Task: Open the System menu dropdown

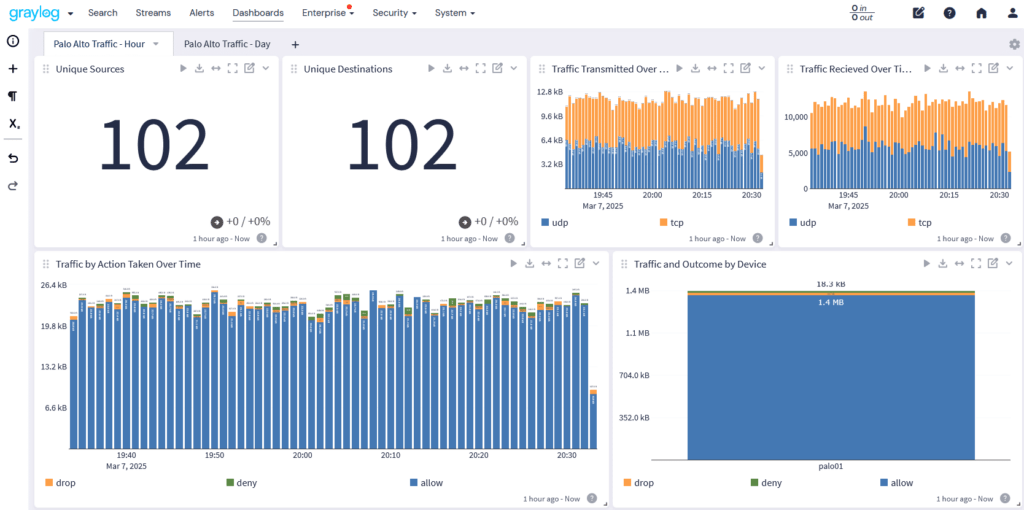Action: click(x=454, y=13)
